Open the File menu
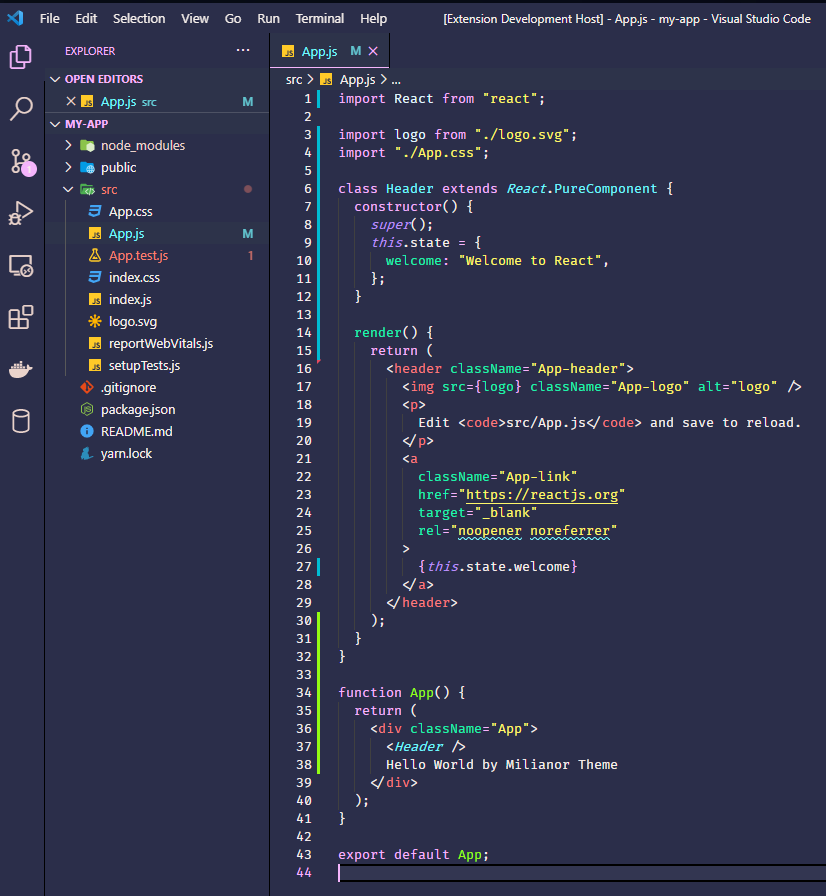 pyautogui.click(x=50, y=18)
